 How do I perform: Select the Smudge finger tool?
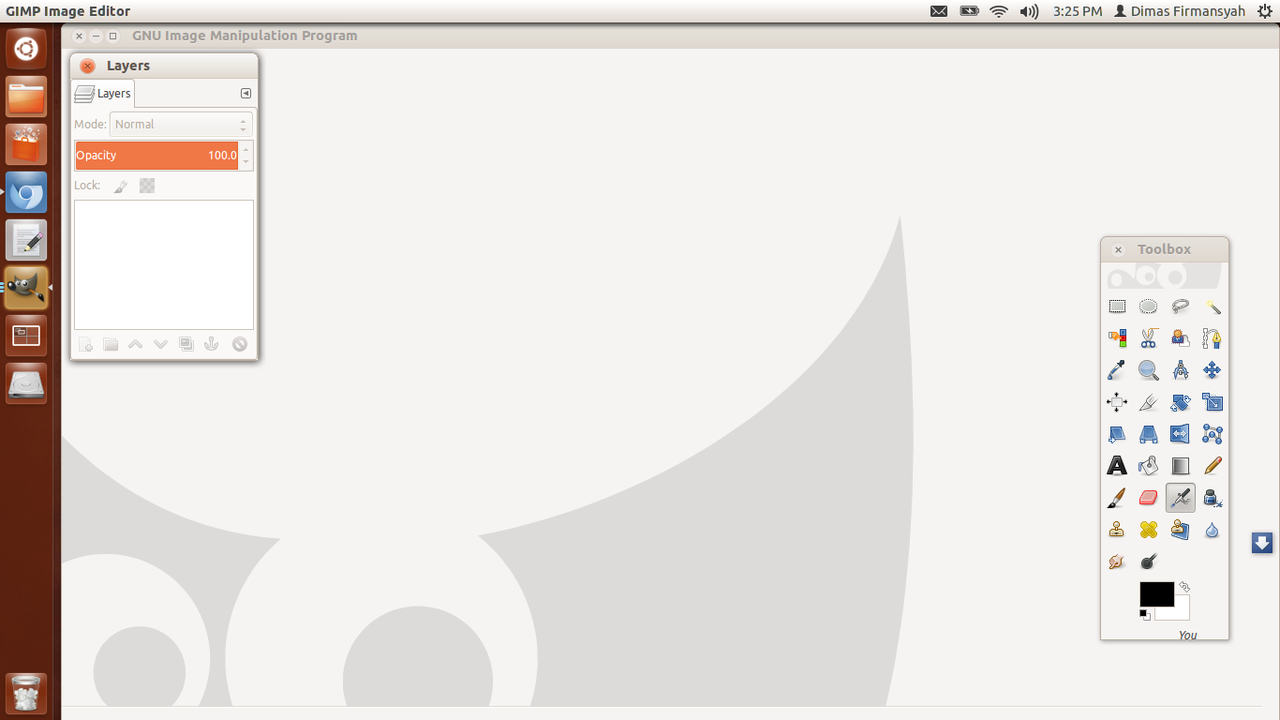[1117, 562]
